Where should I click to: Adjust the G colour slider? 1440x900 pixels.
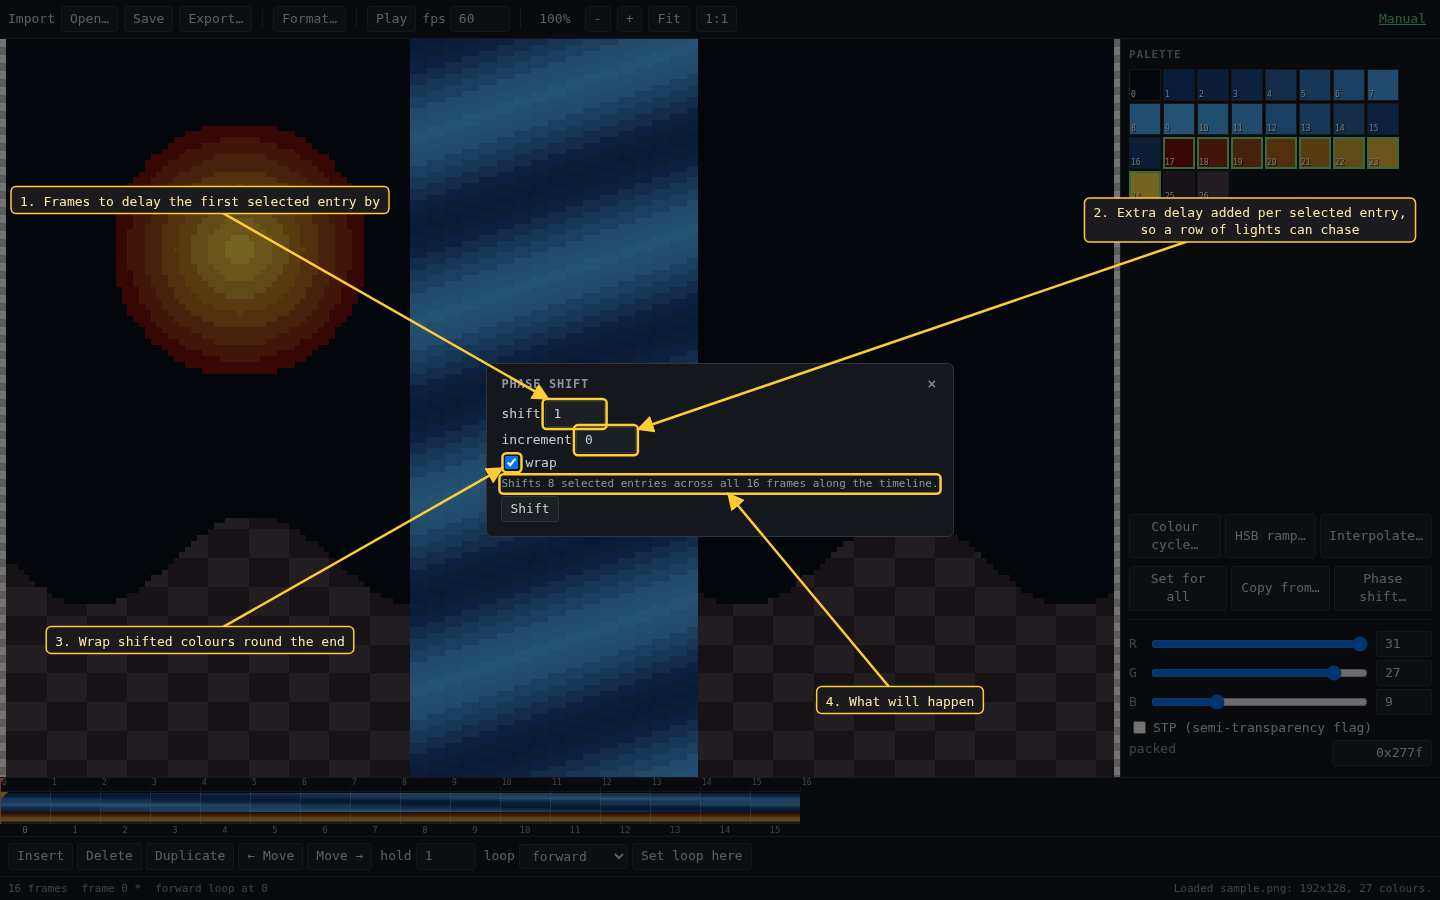click(1259, 673)
